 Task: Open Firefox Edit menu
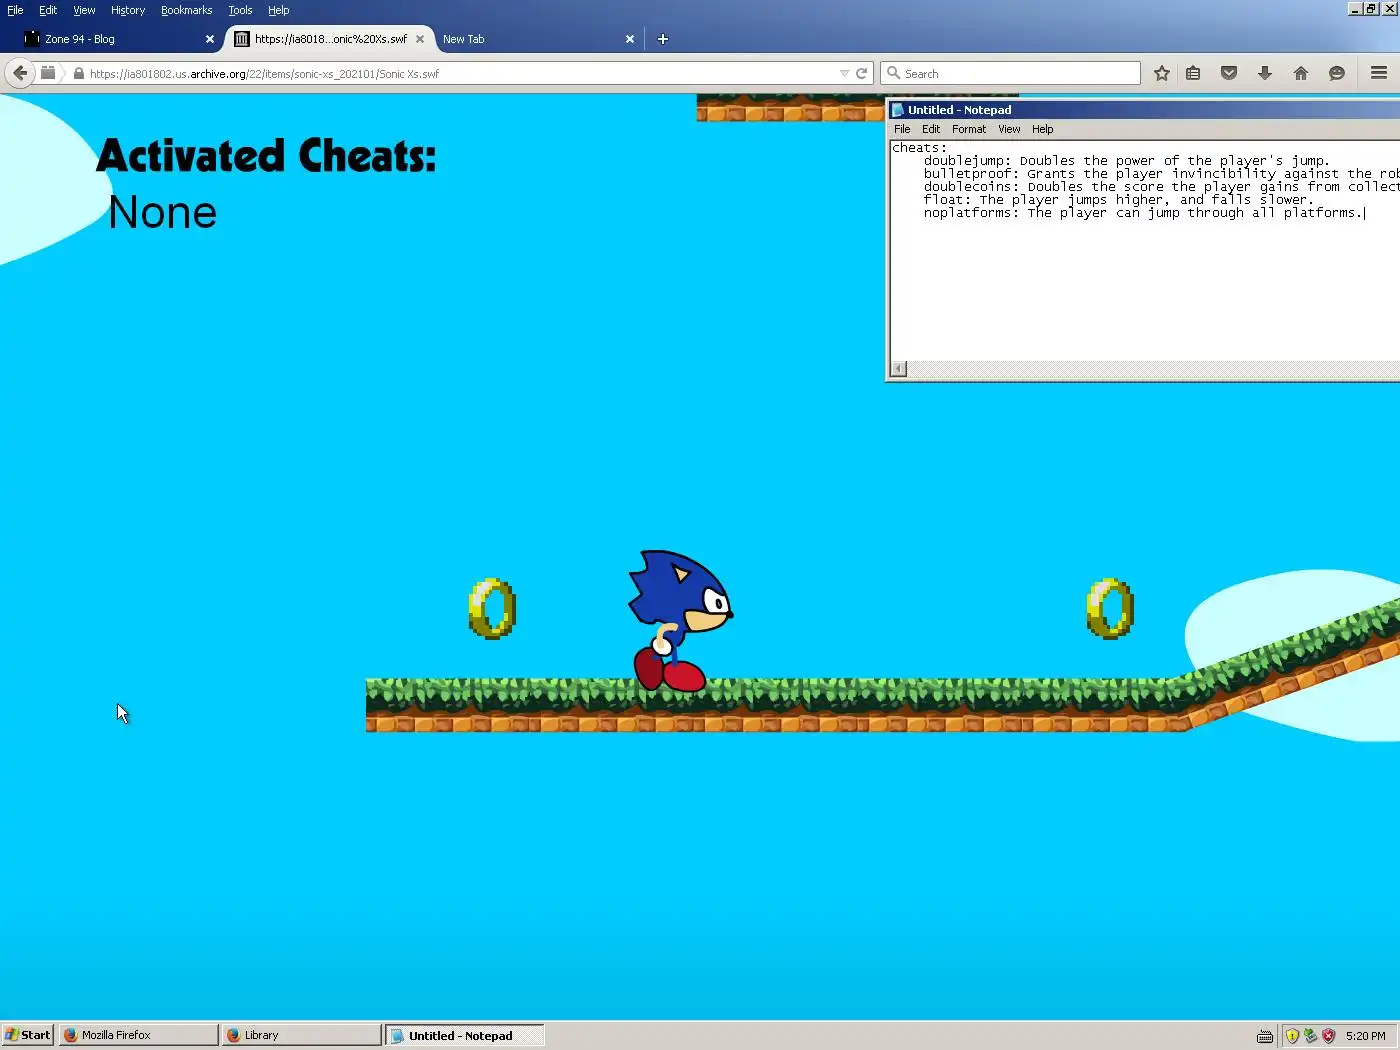point(48,10)
